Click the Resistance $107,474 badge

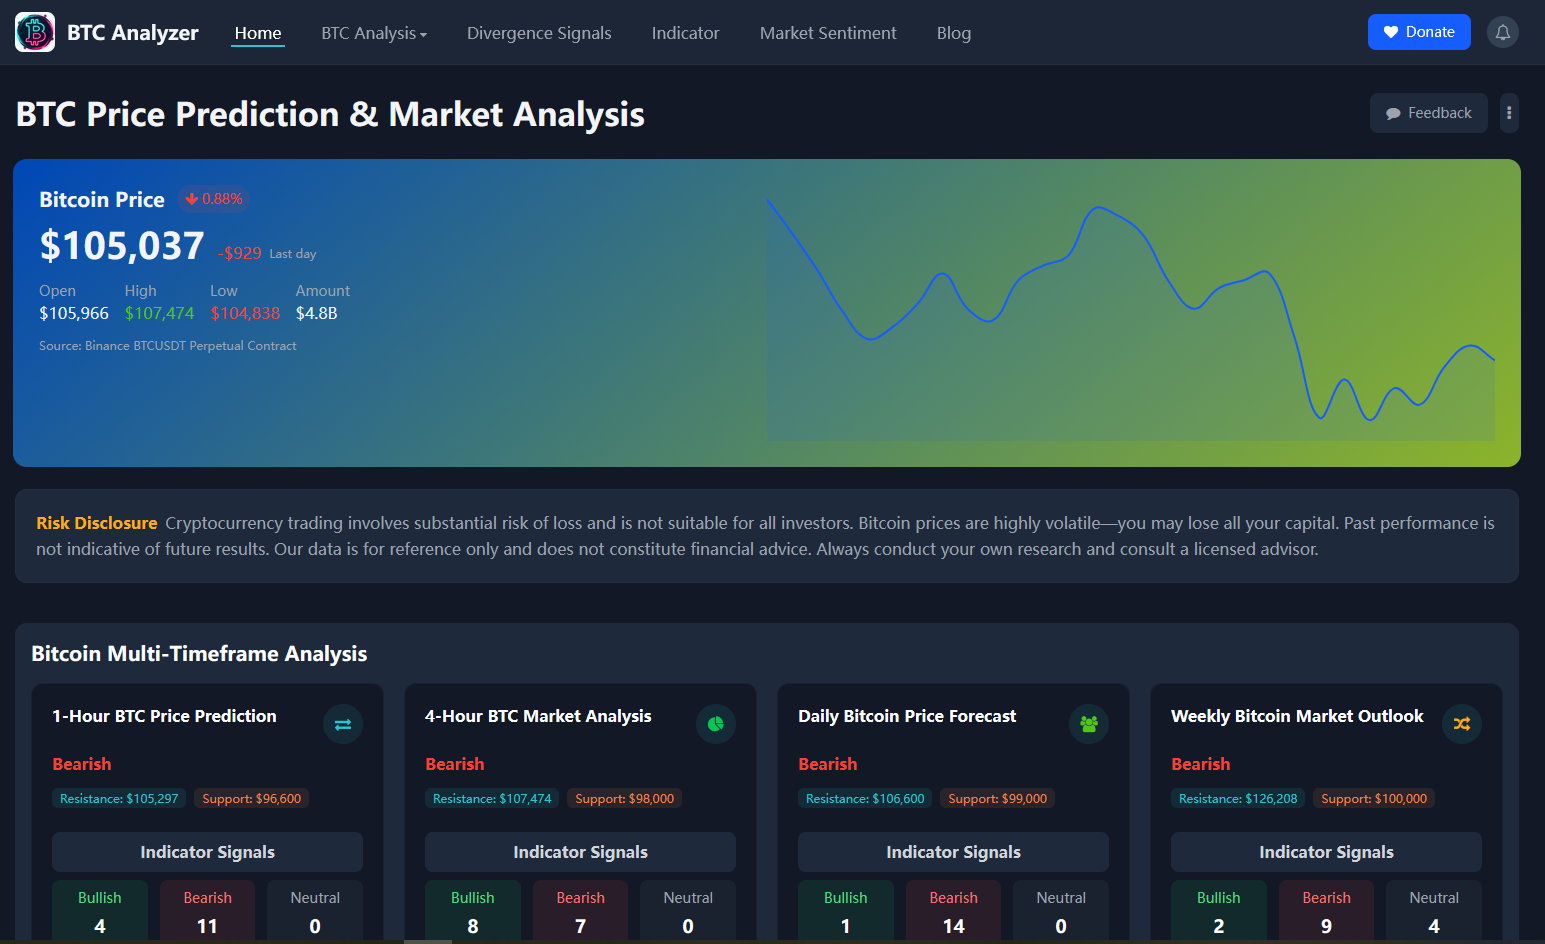pos(491,798)
